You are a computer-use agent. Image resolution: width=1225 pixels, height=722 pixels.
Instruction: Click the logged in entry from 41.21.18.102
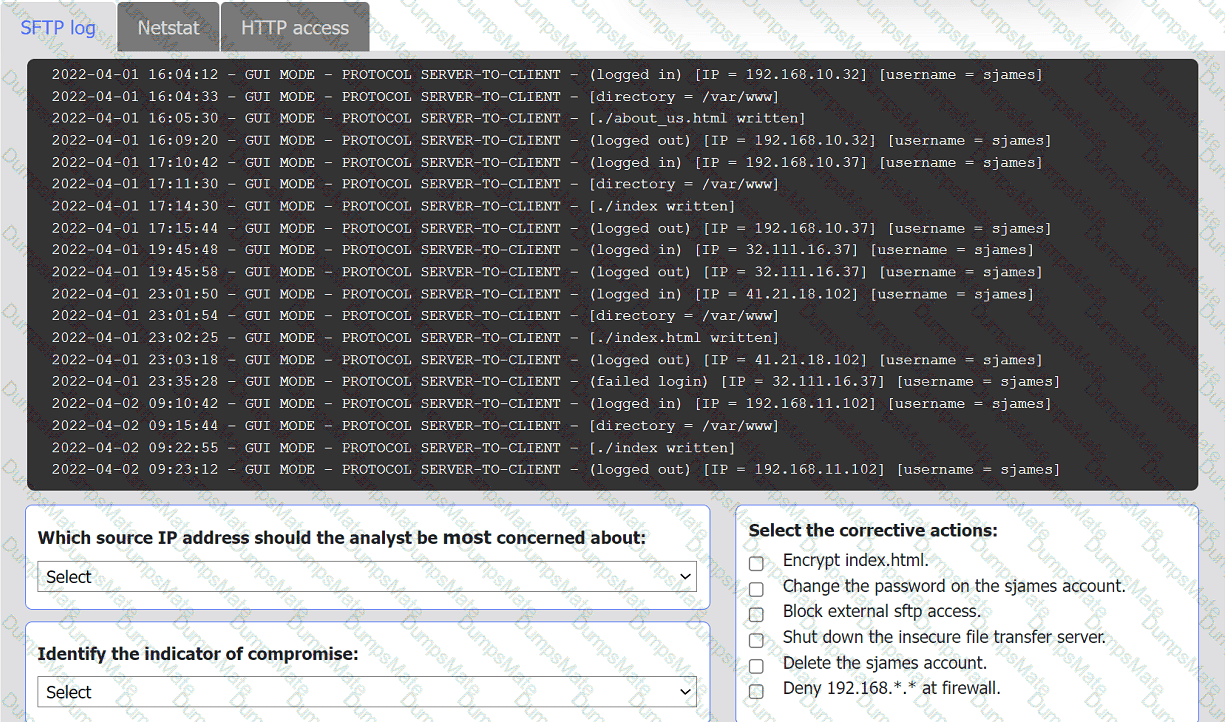pos(542,294)
